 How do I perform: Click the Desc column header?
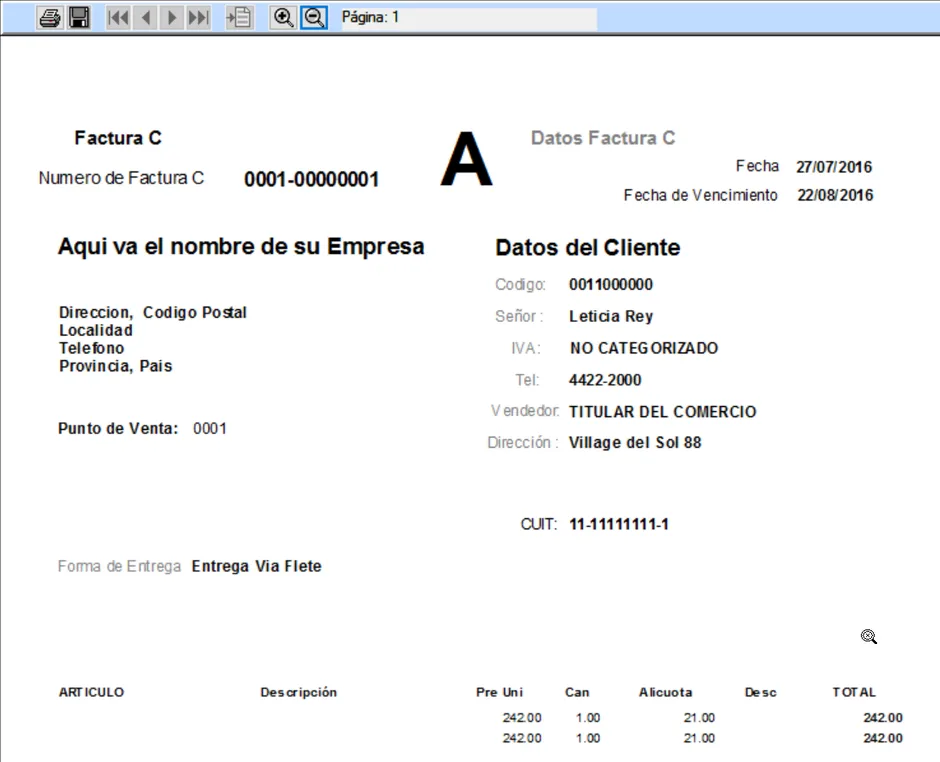(761, 692)
